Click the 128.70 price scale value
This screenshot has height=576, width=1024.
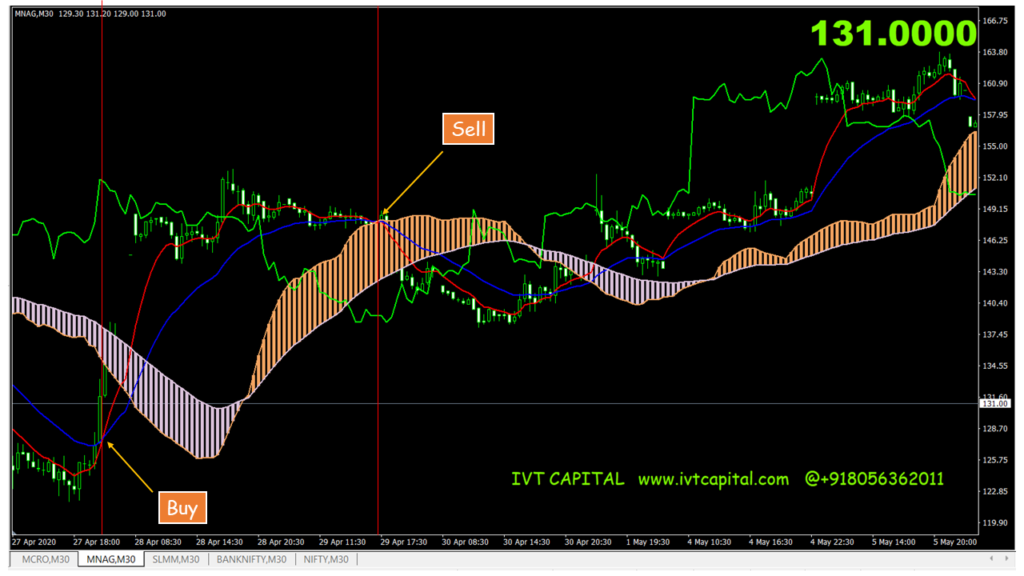[x=995, y=428]
